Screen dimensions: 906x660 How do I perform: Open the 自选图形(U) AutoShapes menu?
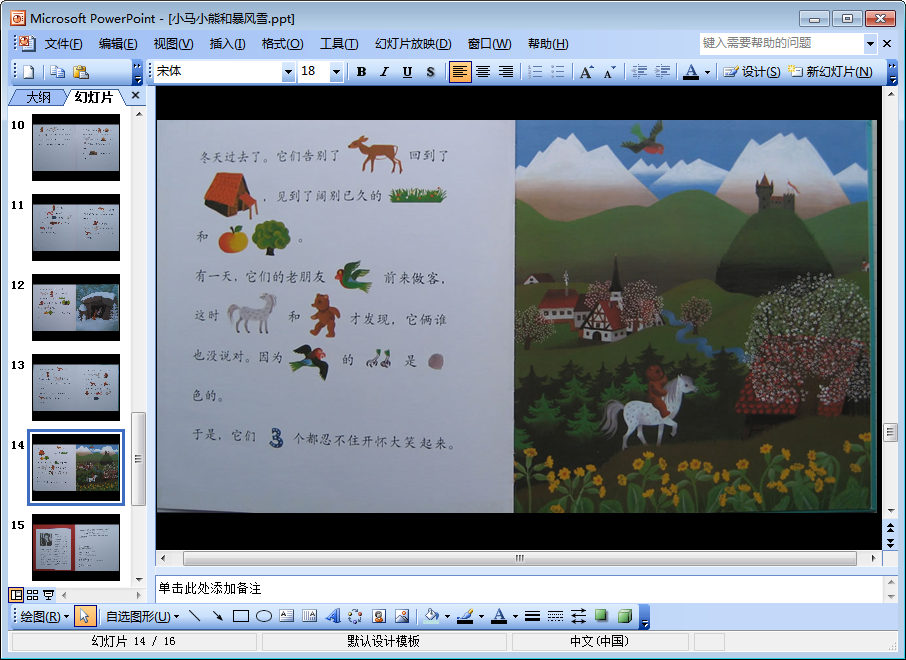click(142, 617)
